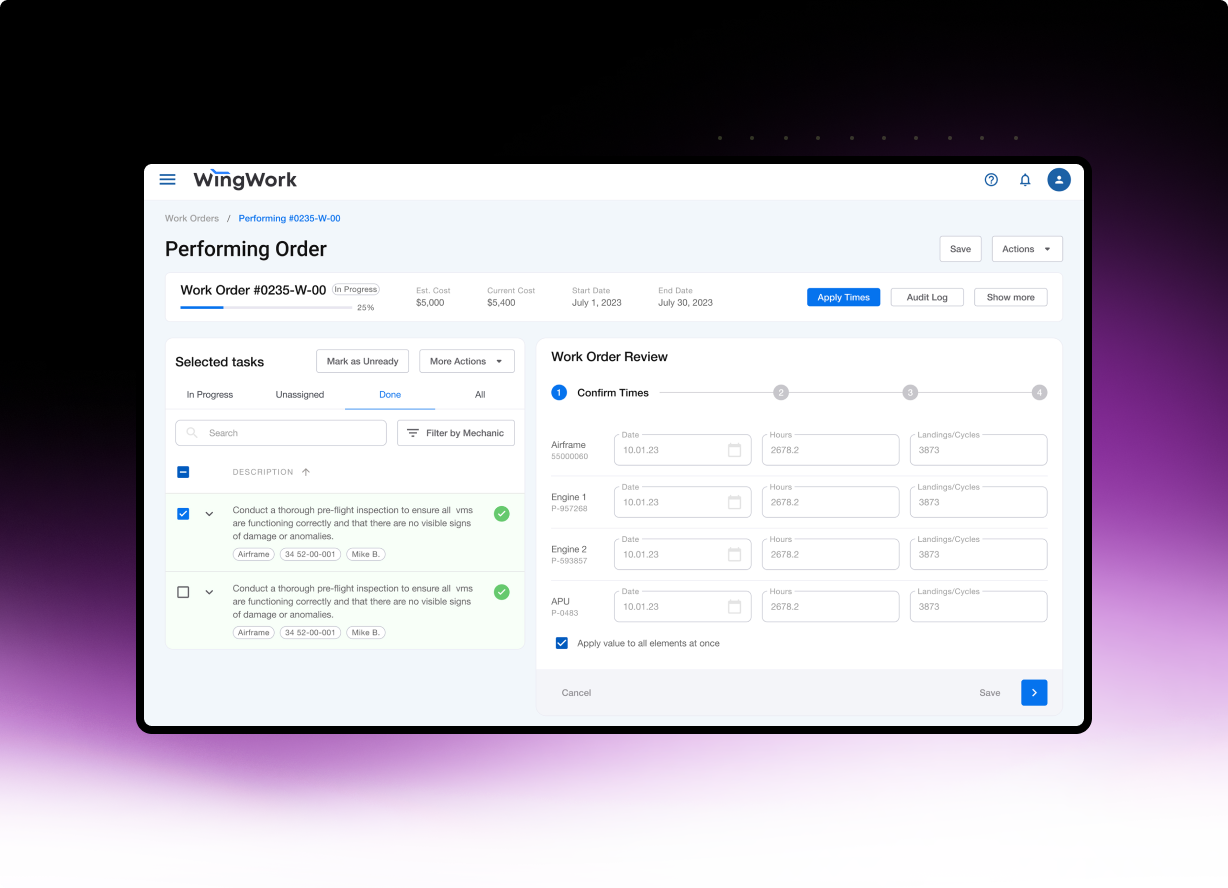Check the second task's checkbox

(x=183, y=592)
